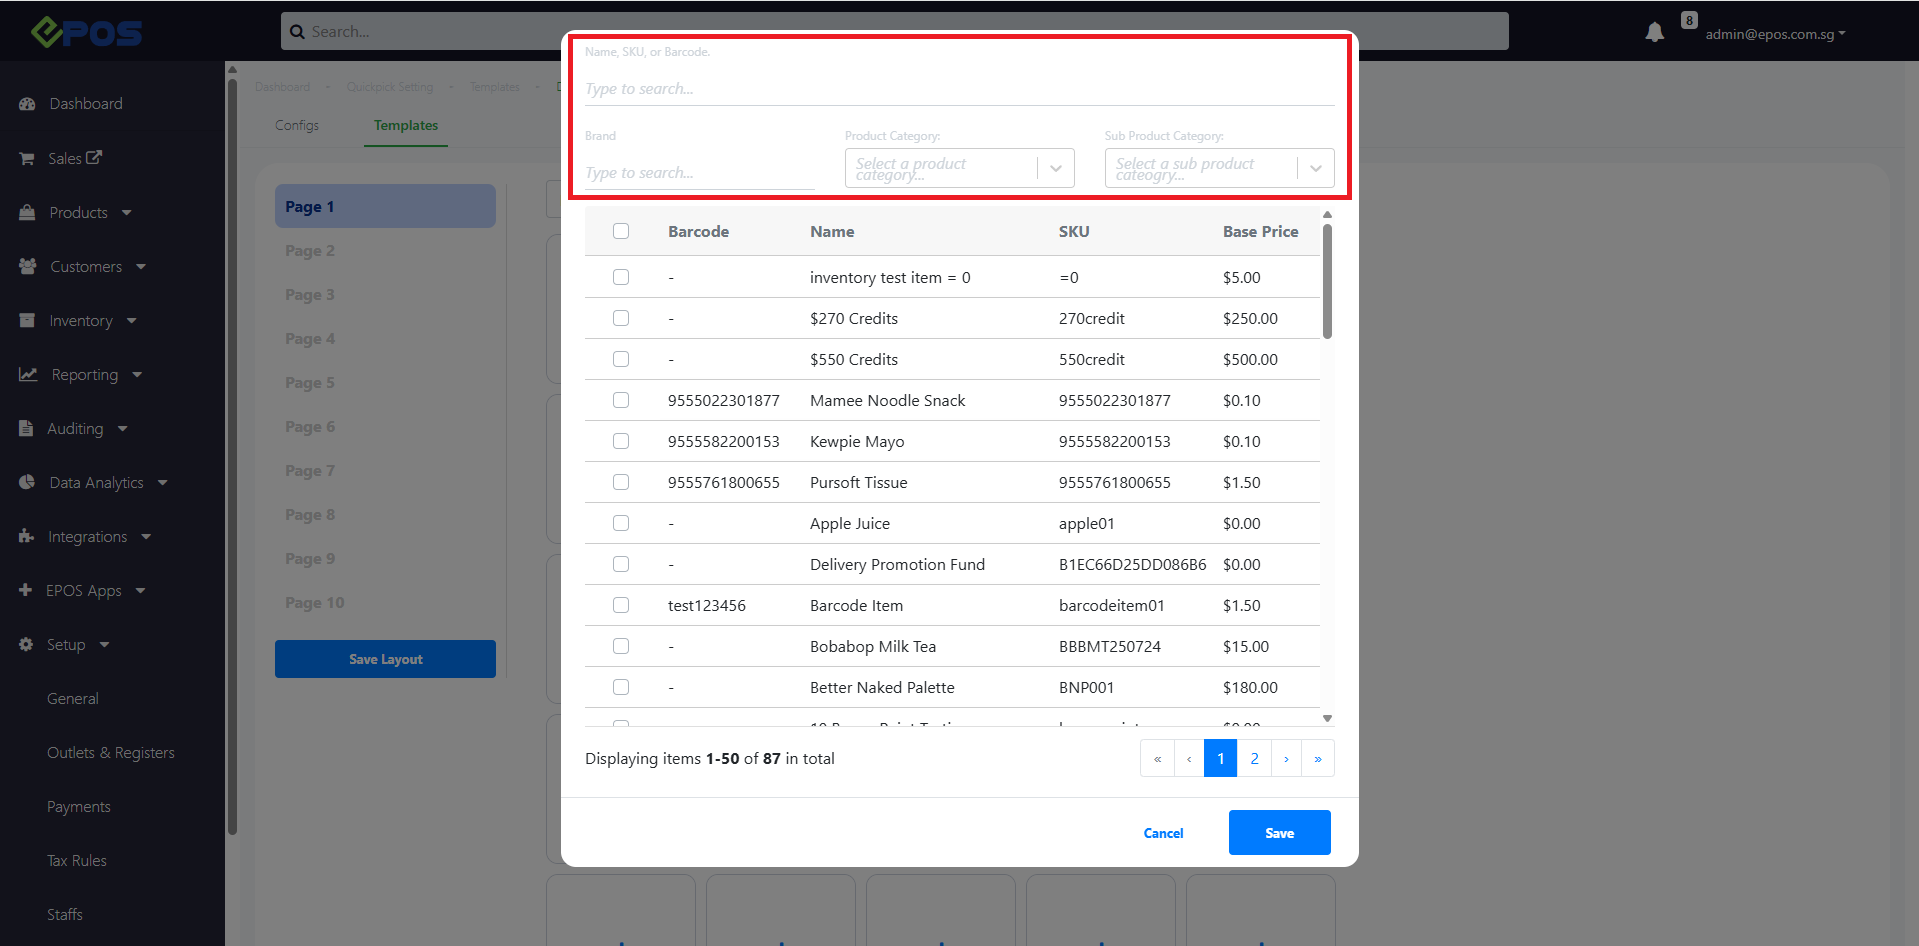Click the Customers people icon

click(28, 266)
